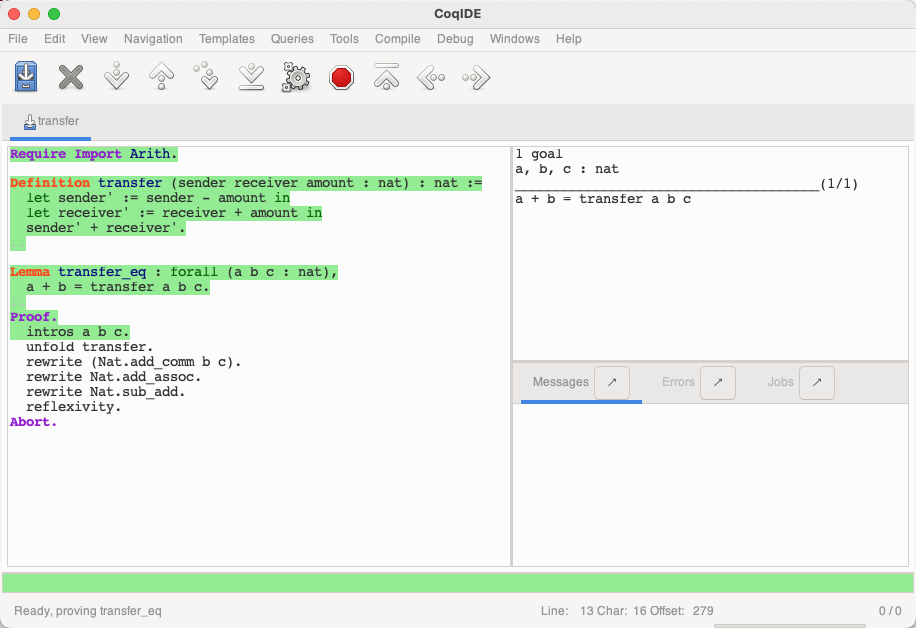Step forward one command using down-arrow icon
916x628 pixels.
coord(116,77)
